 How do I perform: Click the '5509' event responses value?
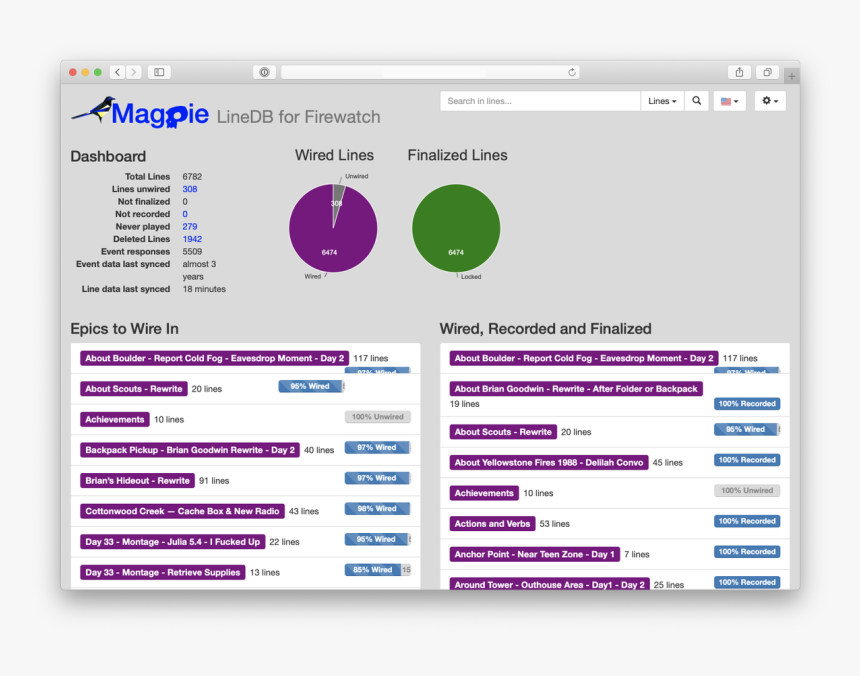[192, 252]
